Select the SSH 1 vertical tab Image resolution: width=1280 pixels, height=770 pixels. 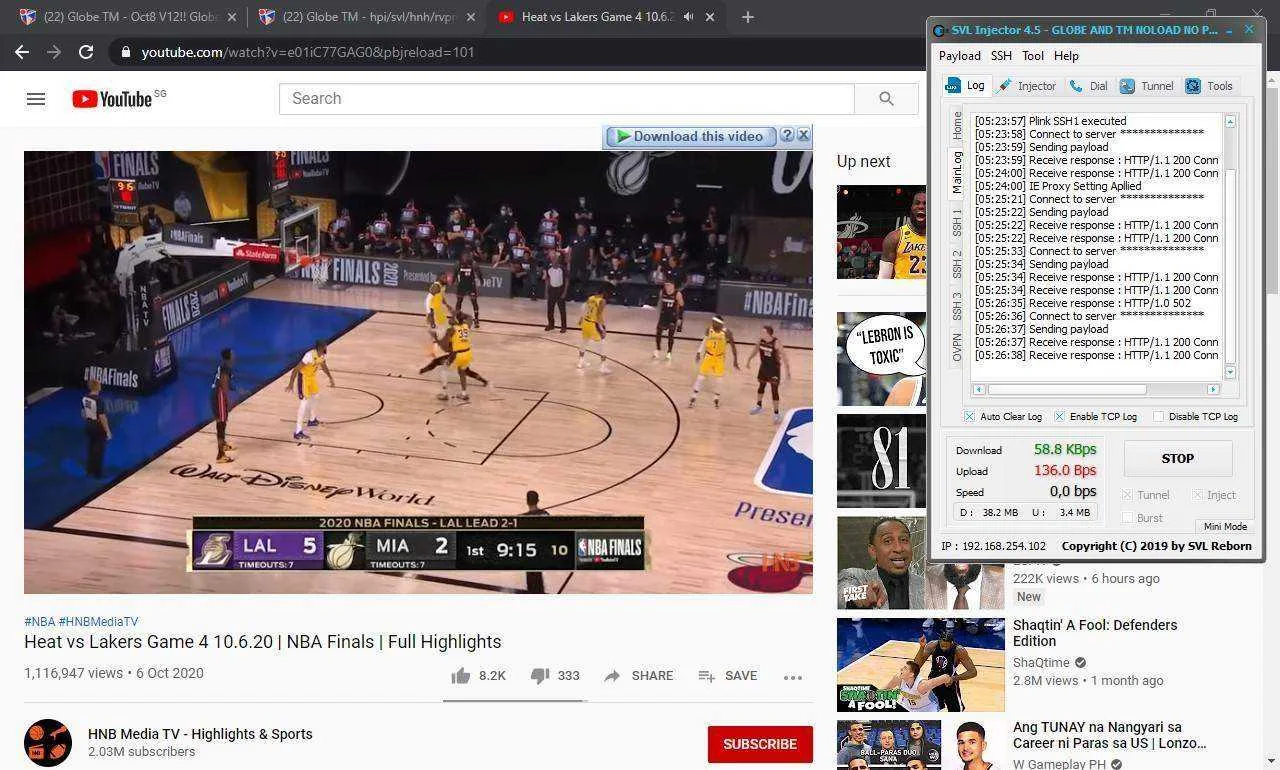[x=957, y=224]
